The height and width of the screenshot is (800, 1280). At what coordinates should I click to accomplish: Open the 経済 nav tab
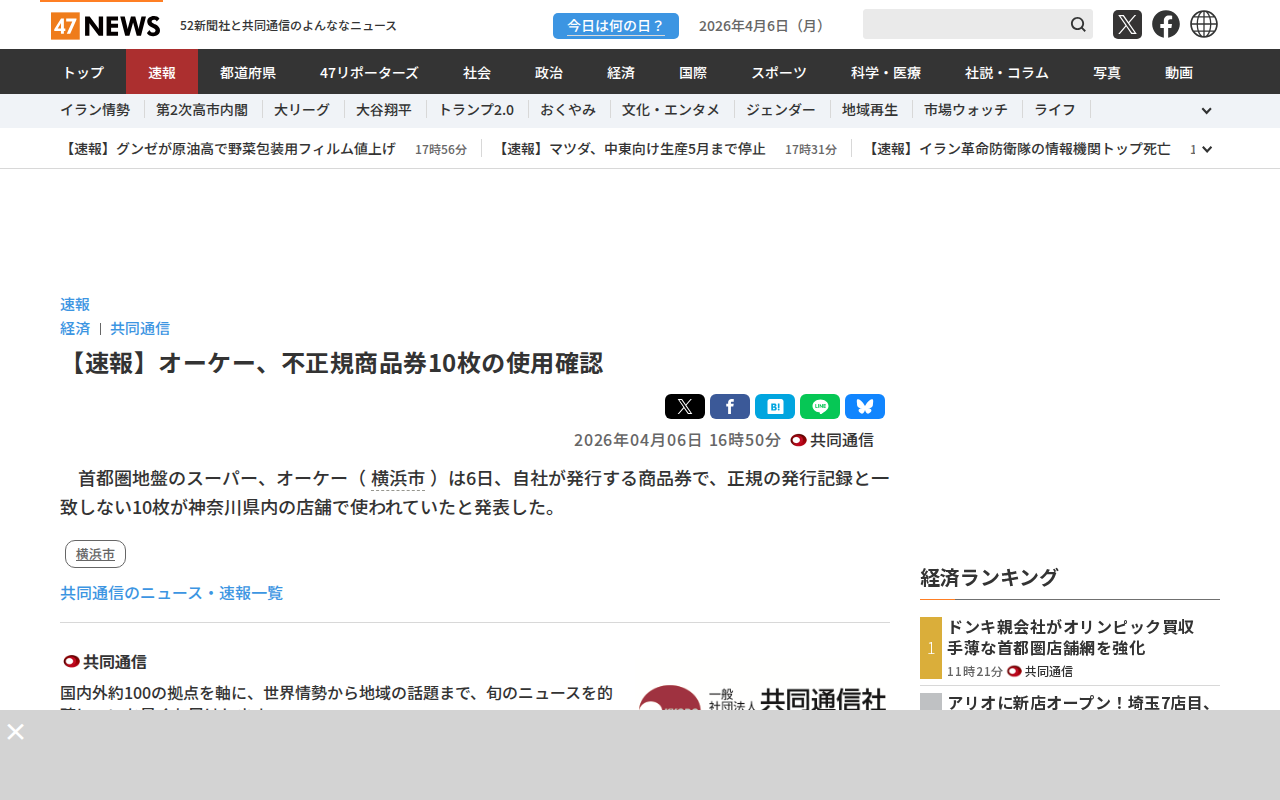[x=621, y=72]
